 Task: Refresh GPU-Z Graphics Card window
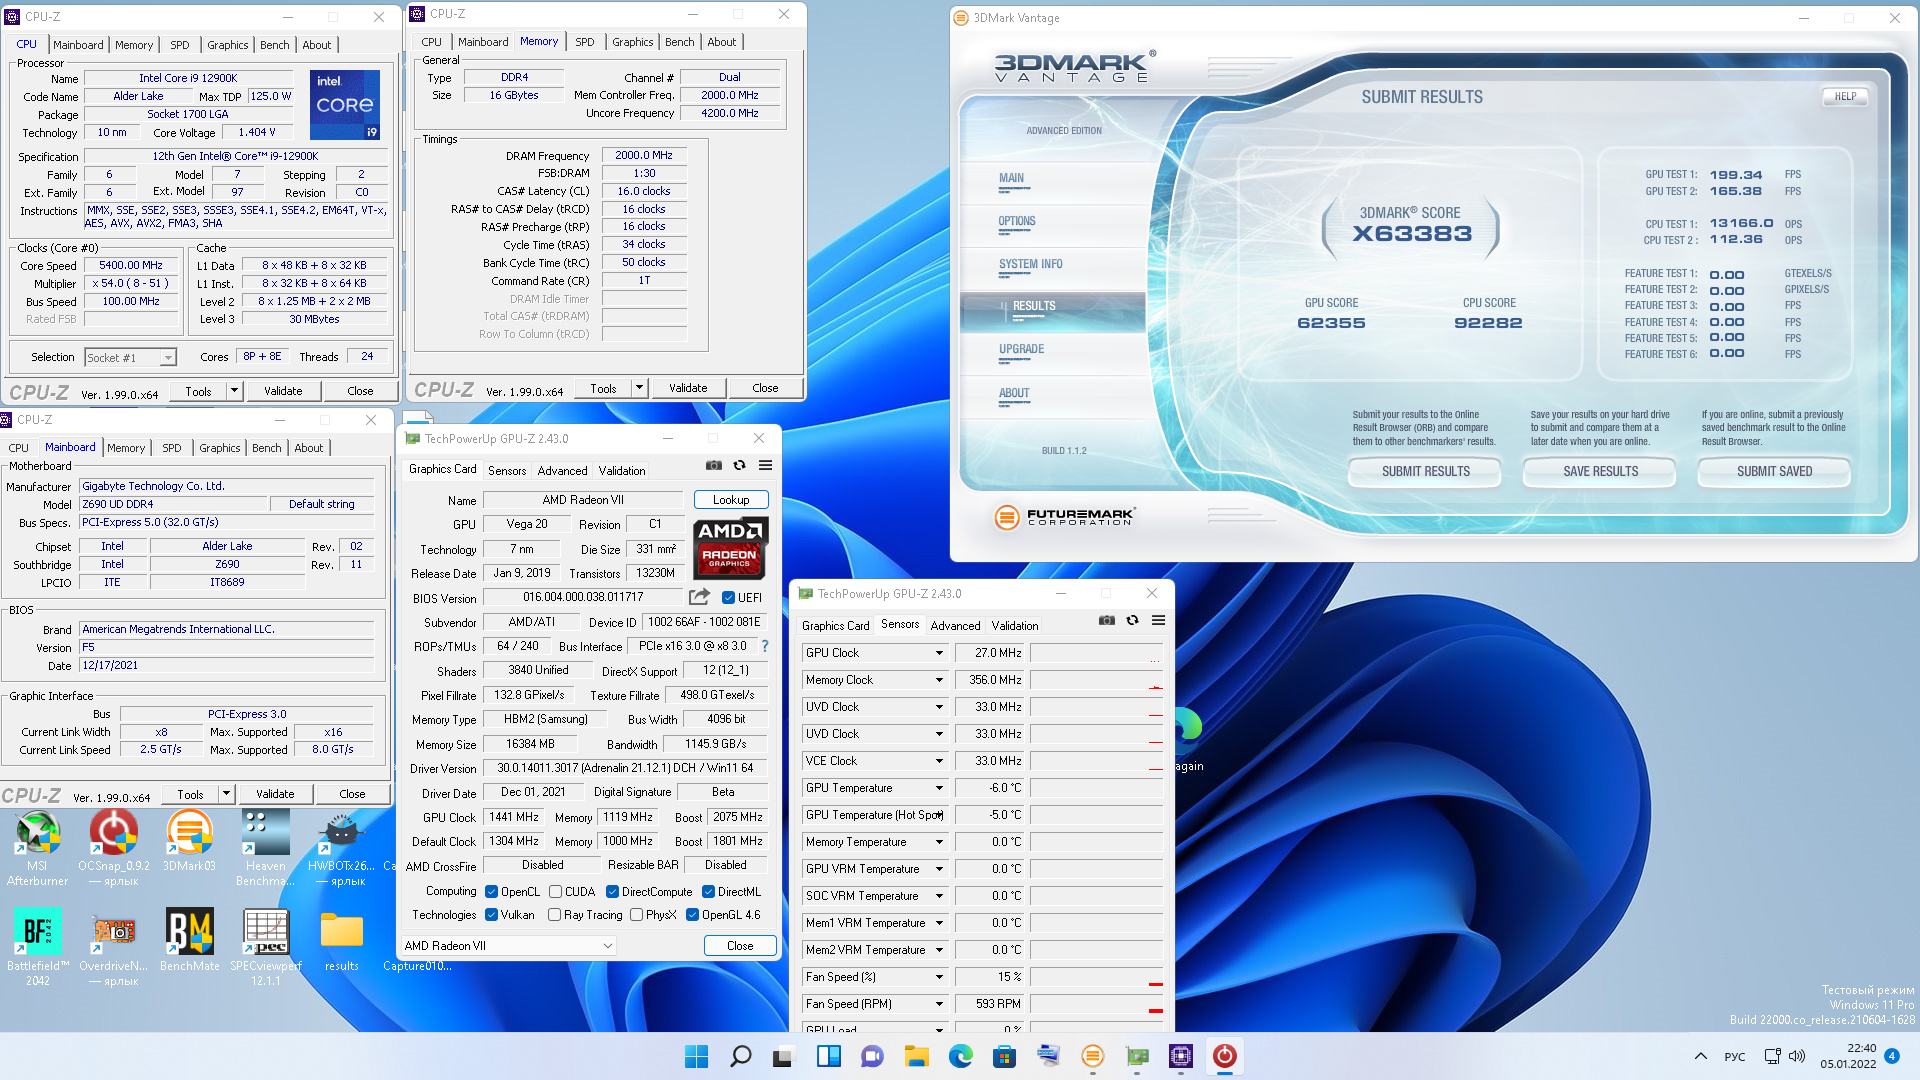click(740, 465)
